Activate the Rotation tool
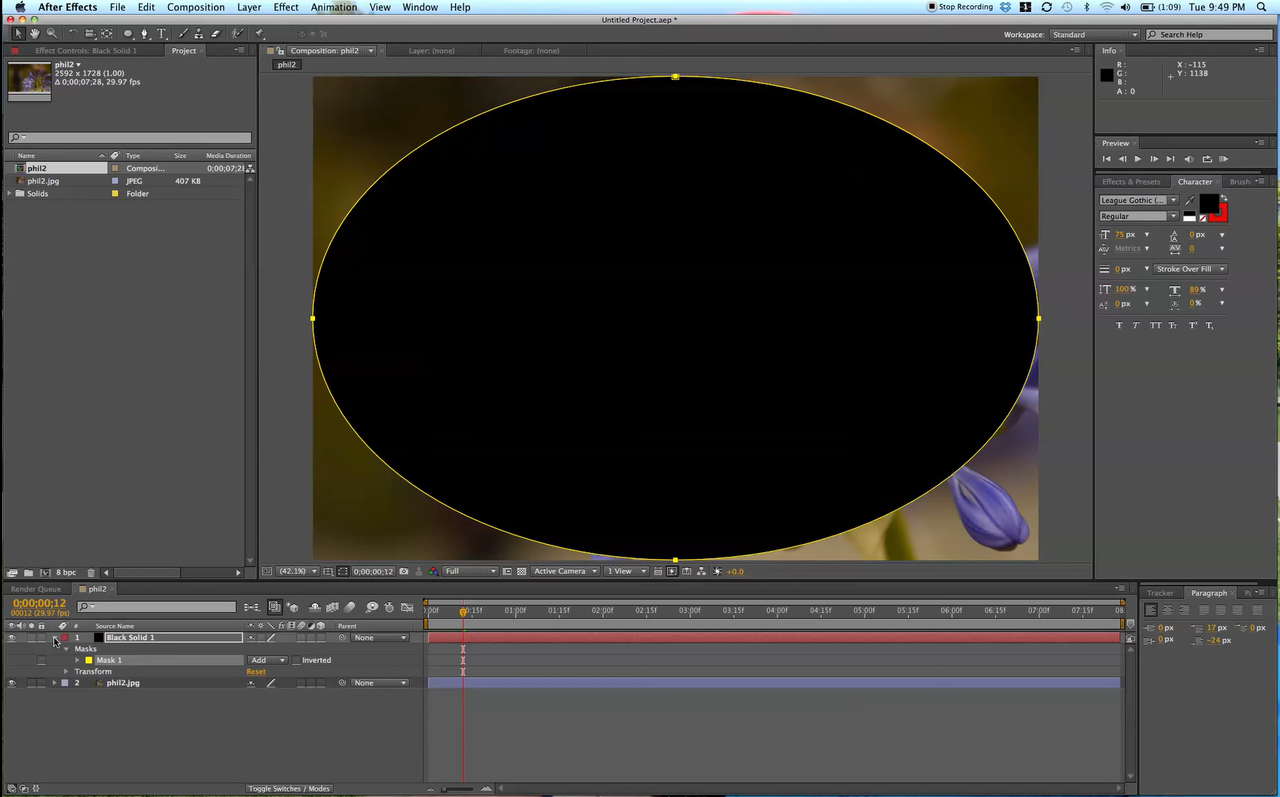Screen dimensions: 1280x797 pos(73,32)
